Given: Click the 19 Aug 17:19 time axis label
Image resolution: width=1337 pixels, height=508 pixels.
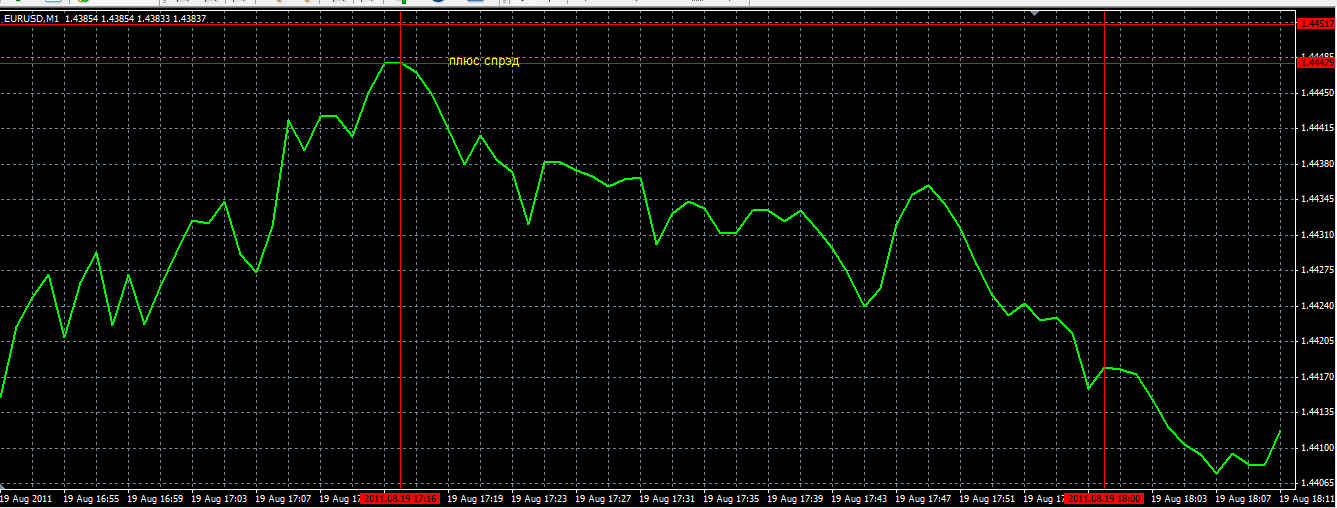Looking at the screenshot, I should [x=476, y=498].
